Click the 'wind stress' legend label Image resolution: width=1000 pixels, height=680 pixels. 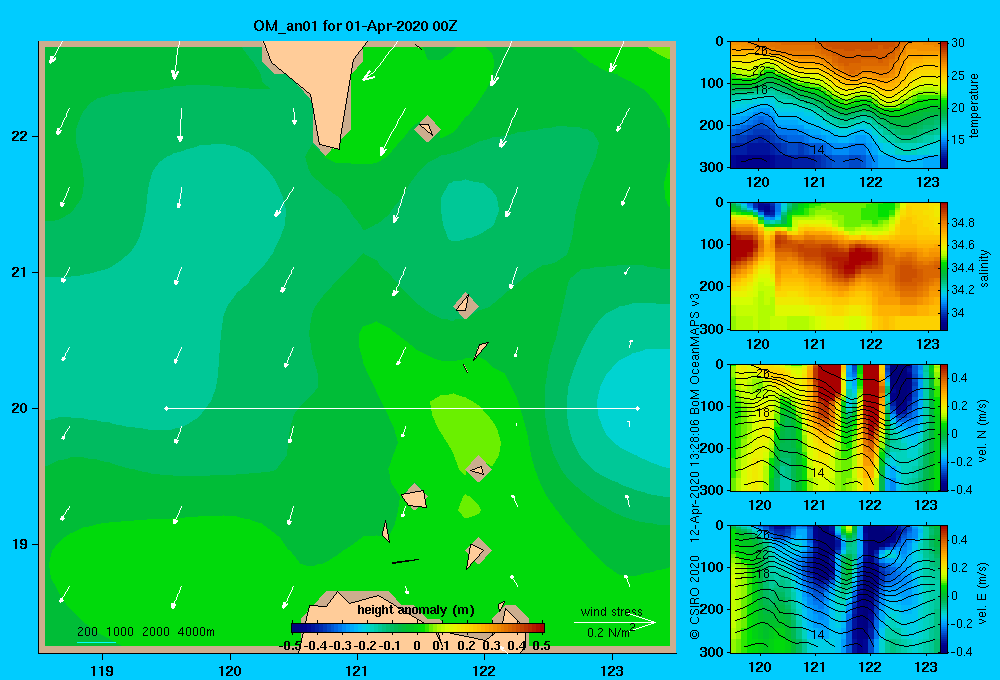[x=611, y=611]
